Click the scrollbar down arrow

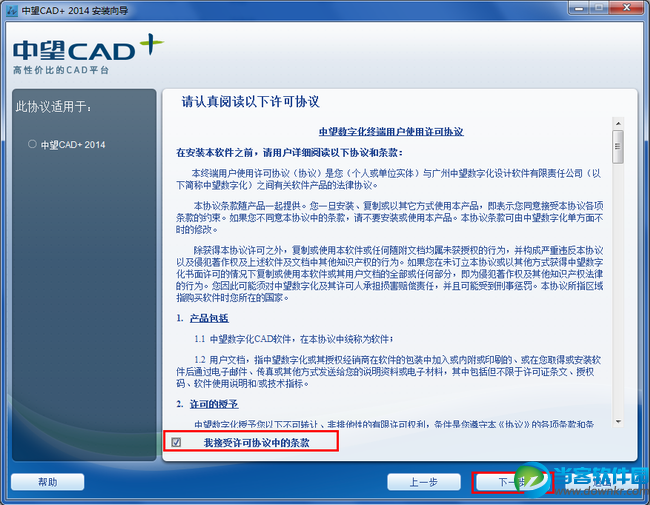pyautogui.click(x=618, y=421)
